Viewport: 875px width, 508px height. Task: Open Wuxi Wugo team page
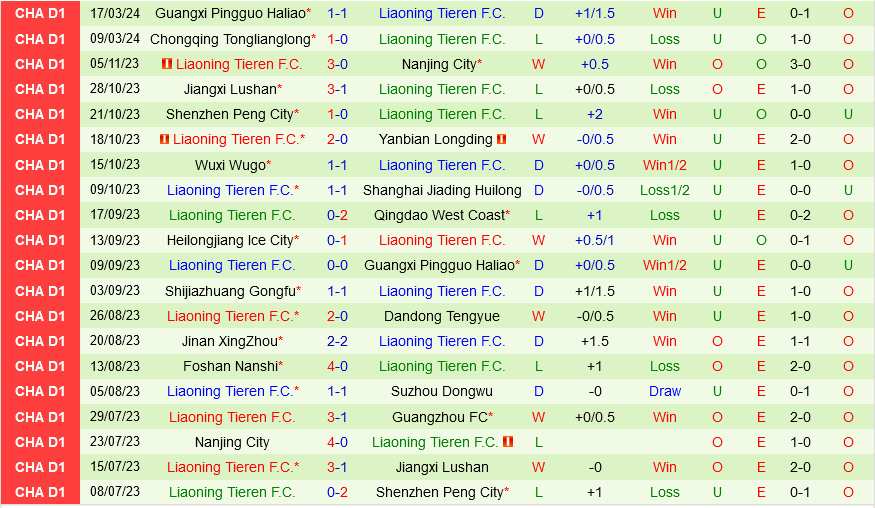(x=231, y=165)
